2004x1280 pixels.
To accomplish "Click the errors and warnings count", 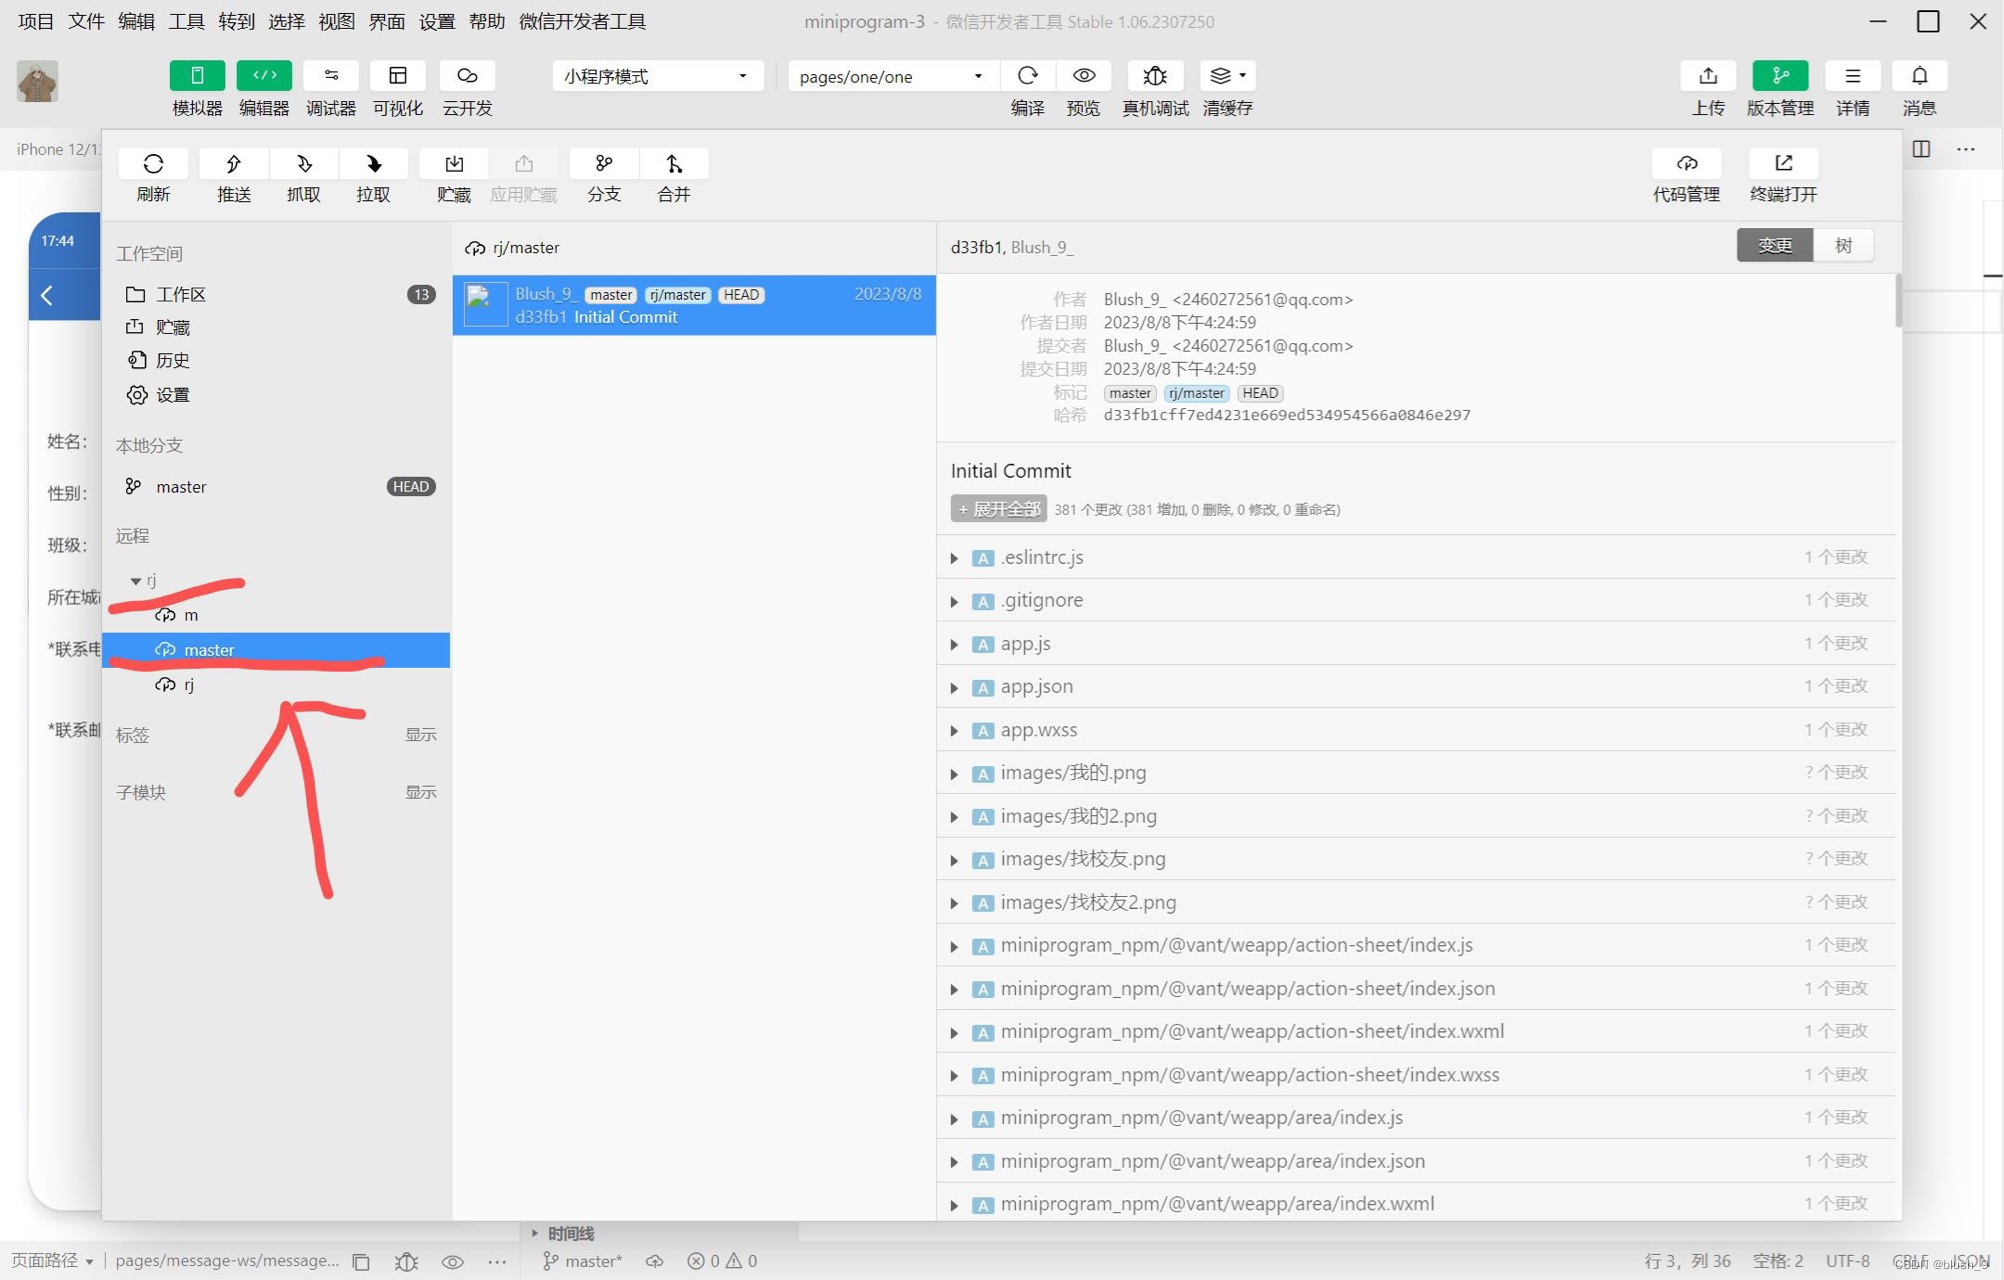I will tap(722, 1261).
